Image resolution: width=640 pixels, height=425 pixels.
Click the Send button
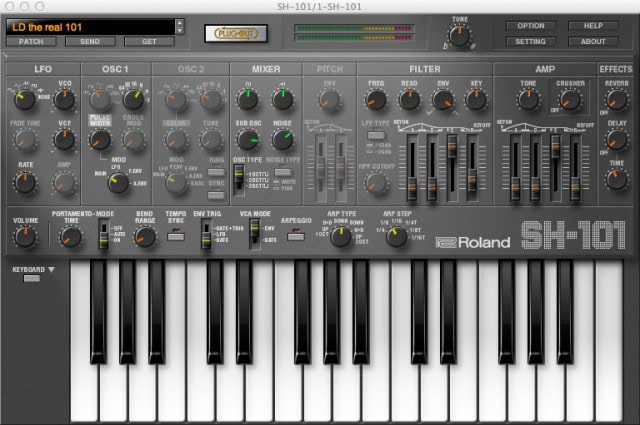coord(90,41)
